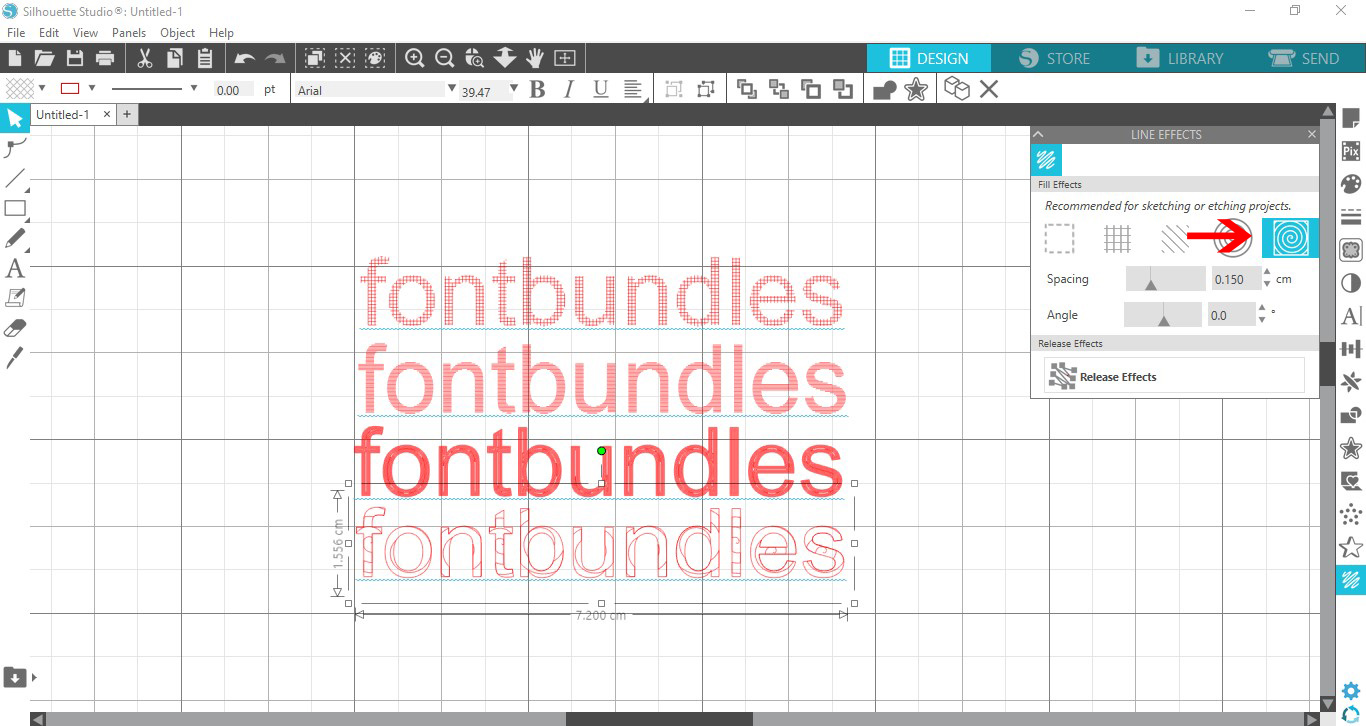Image resolution: width=1366 pixels, height=726 pixels.
Task: Go to the LIBRARY tab
Action: [1179, 58]
